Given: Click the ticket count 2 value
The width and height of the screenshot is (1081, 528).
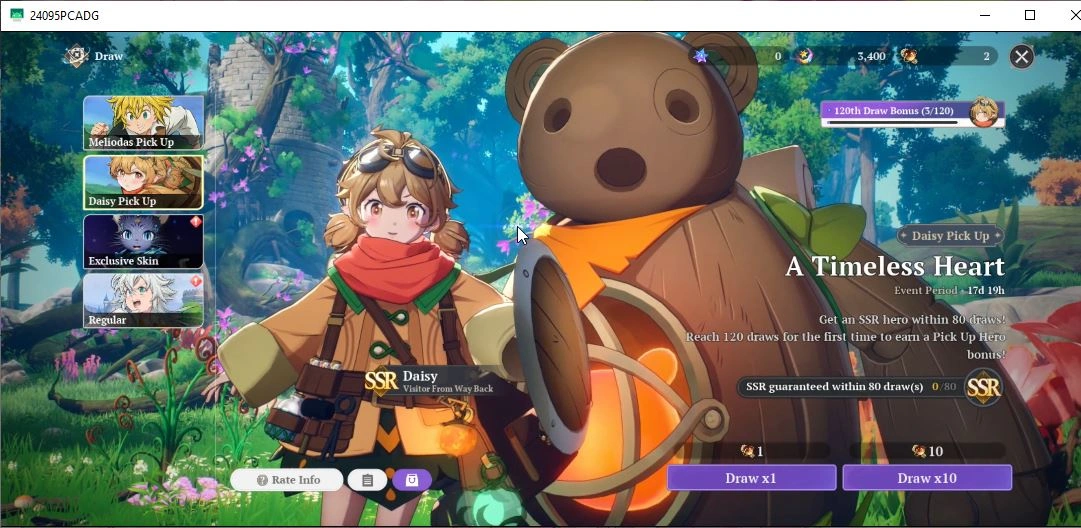Looking at the screenshot, I should (x=987, y=57).
